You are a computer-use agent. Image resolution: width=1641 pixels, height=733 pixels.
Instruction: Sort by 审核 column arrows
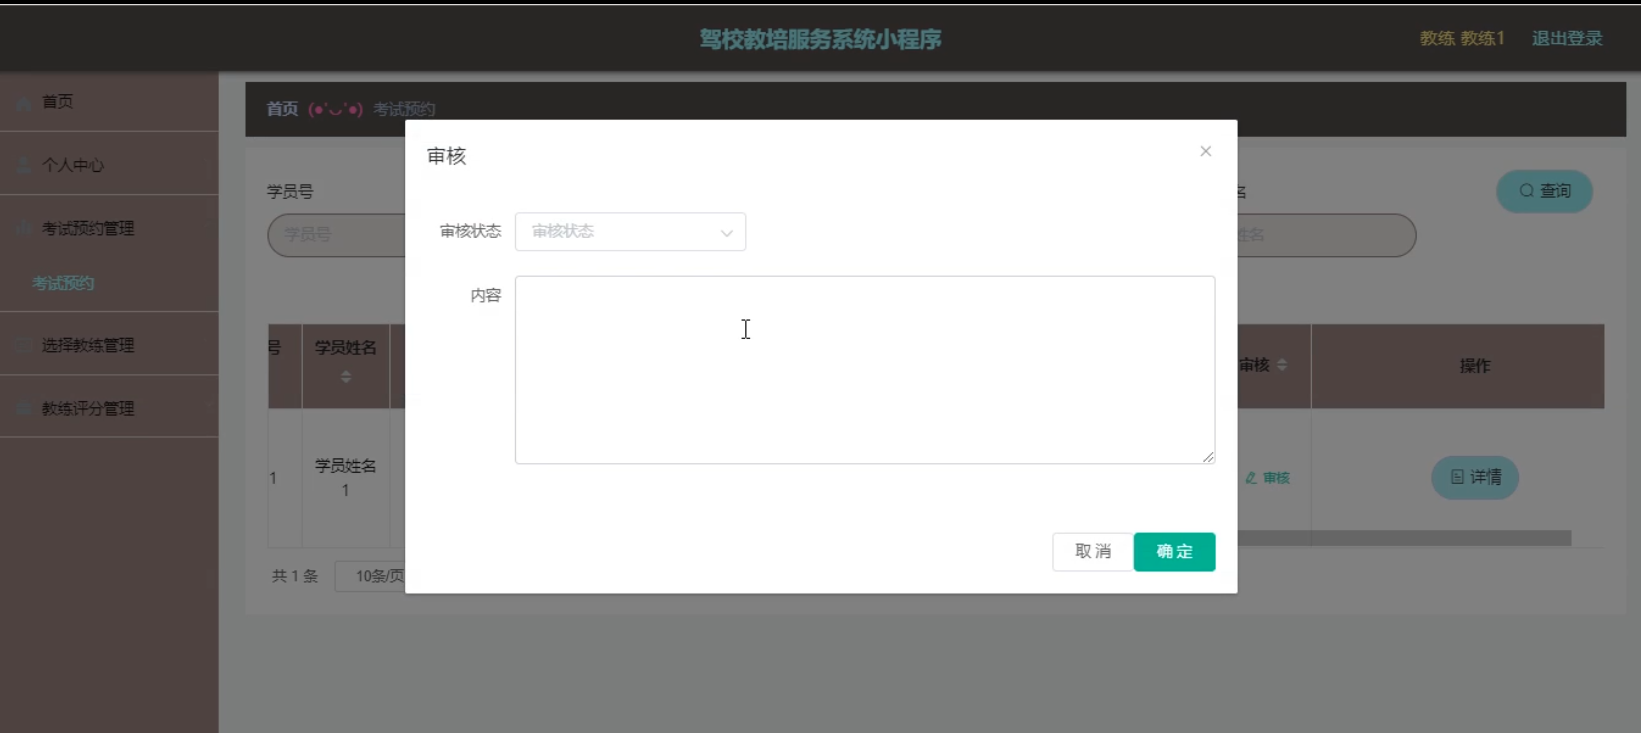[1282, 365]
